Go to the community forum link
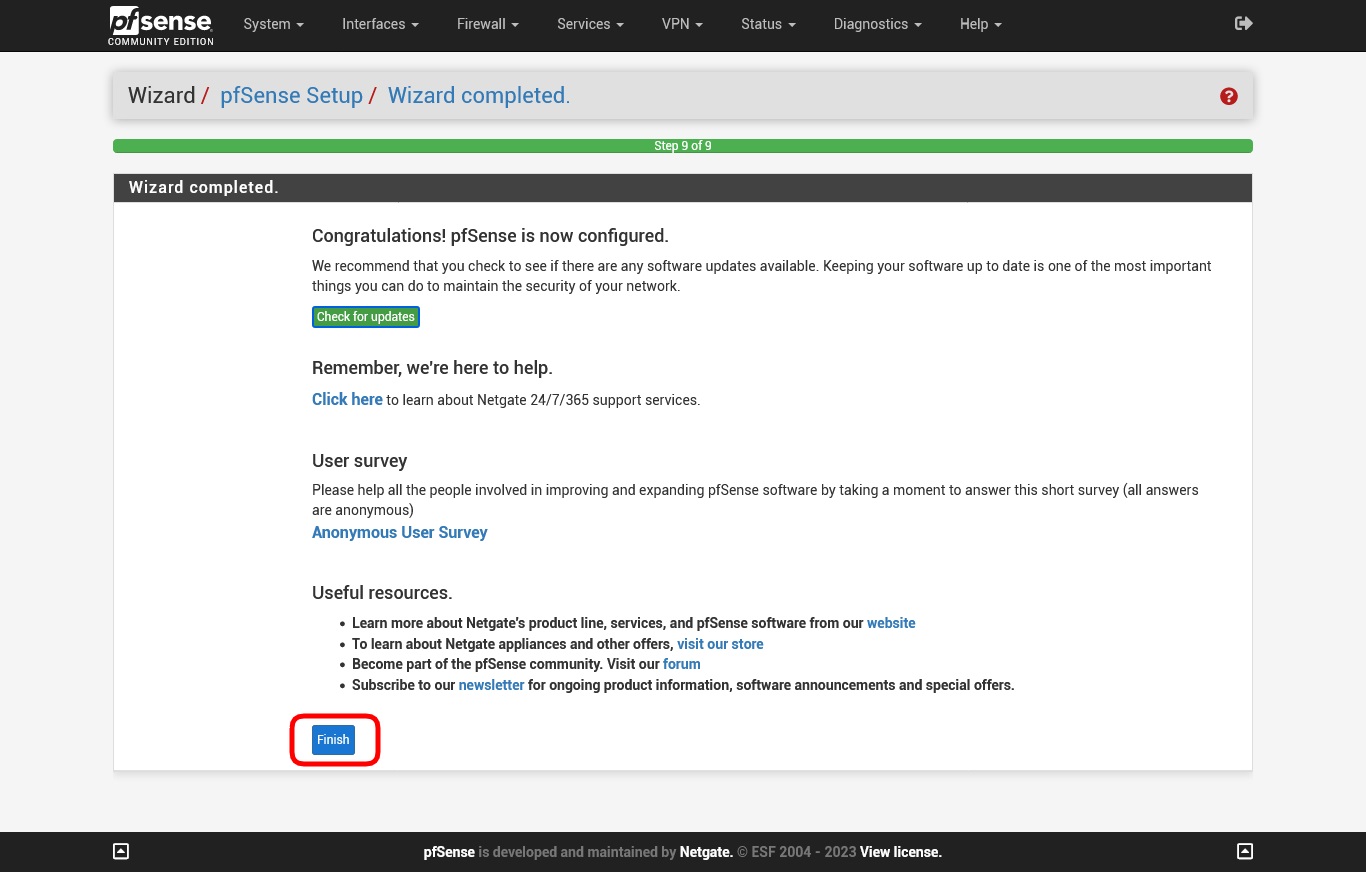Image resolution: width=1366 pixels, height=872 pixels. (x=682, y=664)
